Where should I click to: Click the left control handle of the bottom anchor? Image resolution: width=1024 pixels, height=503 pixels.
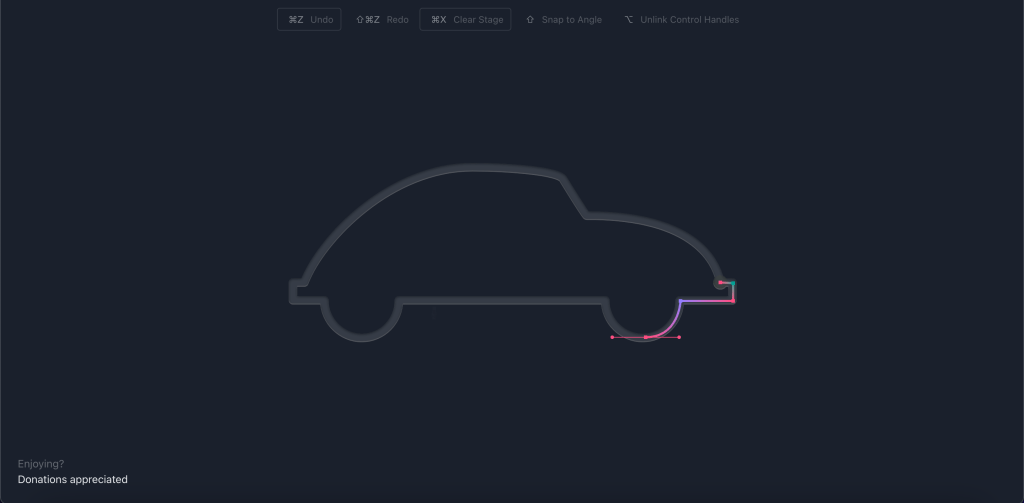(612, 337)
